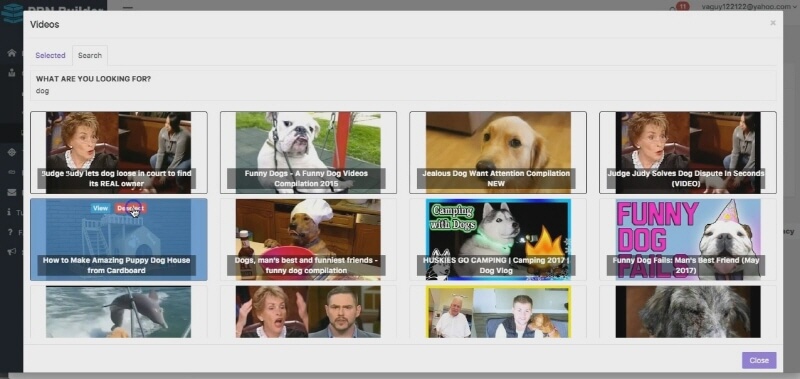
Task: Select the Dogs man's best friends compilation
Action: click(308, 240)
